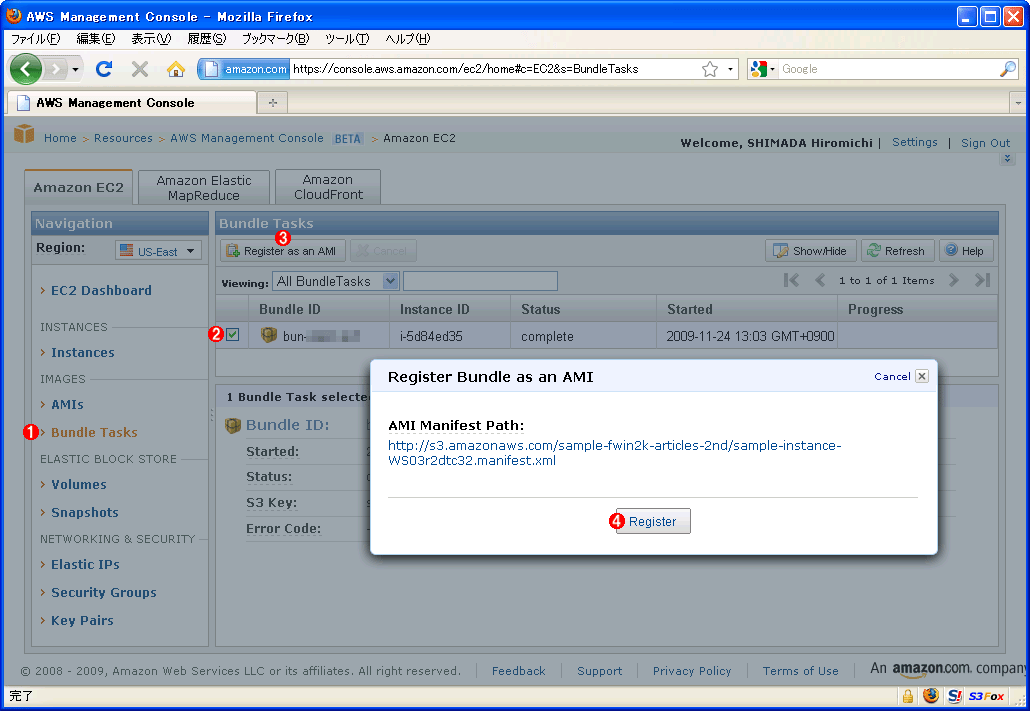Image resolution: width=1030 pixels, height=711 pixels.
Task: Click the padlock icon in status bar
Action: [908, 696]
